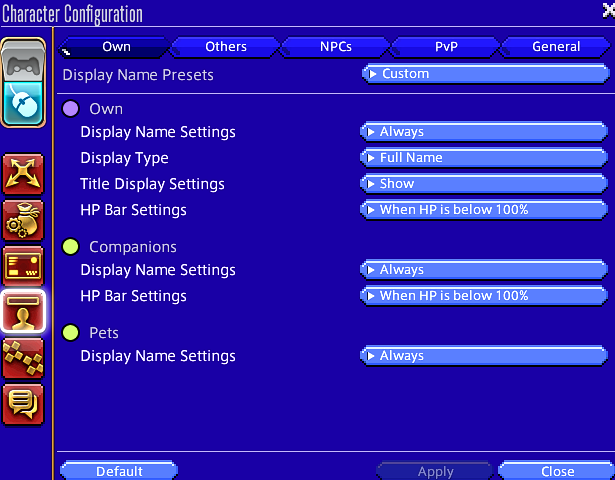The image size is (615, 480).
Task: Click the Apply button
Action: 435,471
